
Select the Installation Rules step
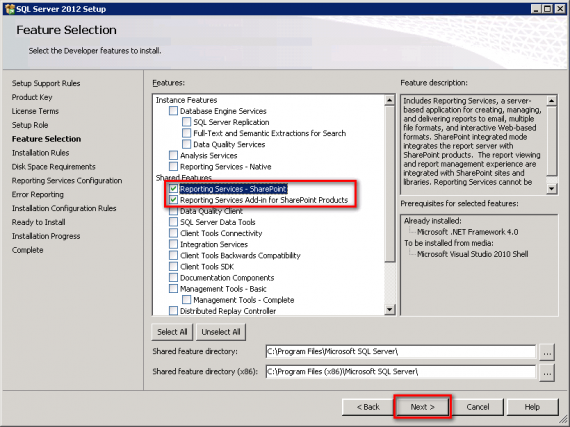pyautogui.click(x=40, y=153)
